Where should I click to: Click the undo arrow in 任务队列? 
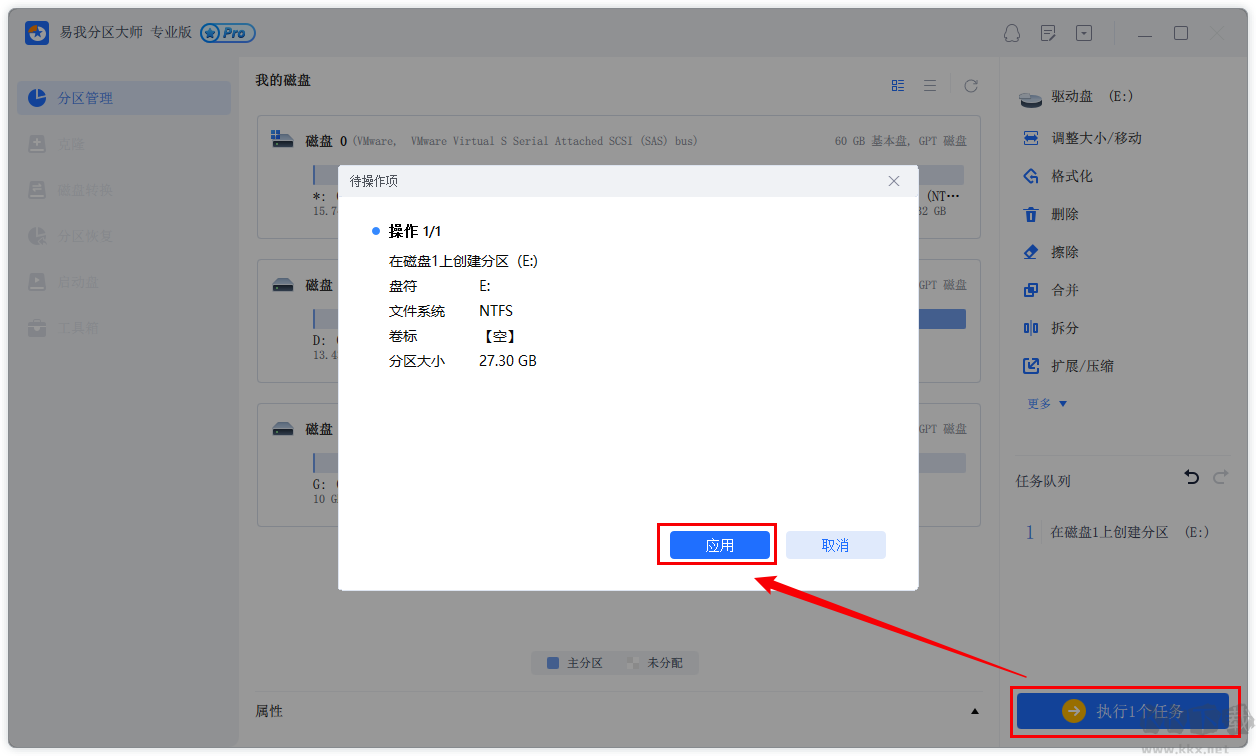[1192, 478]
